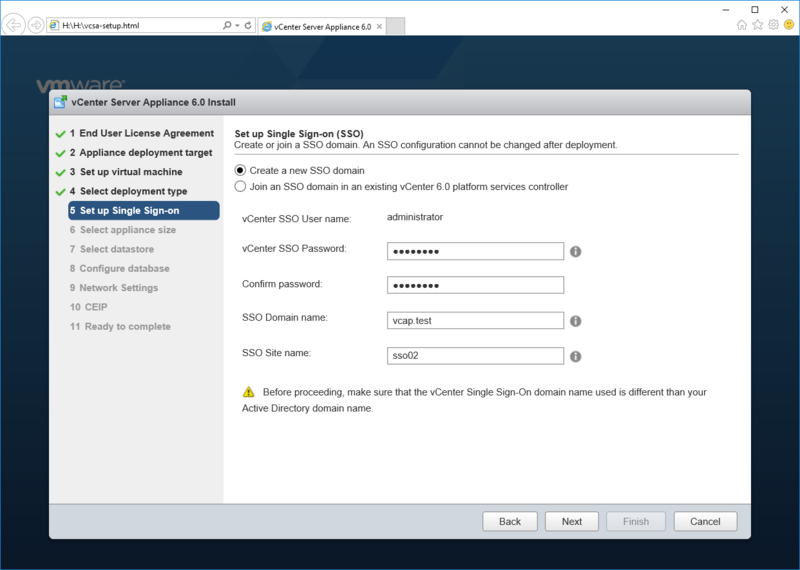
Task: Click step 10 CEIP
Action: 88,307
